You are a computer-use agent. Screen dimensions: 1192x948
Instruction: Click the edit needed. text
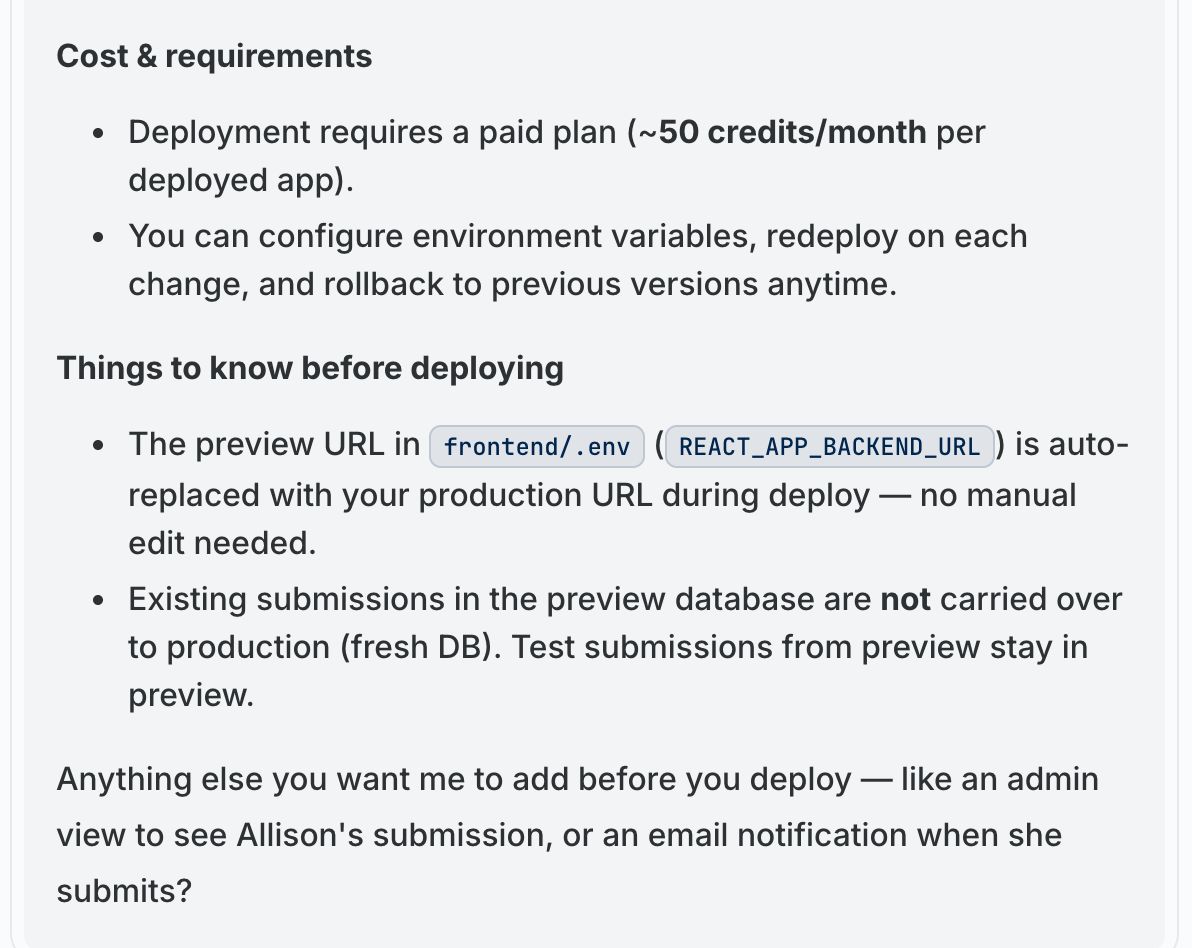coord(222,544)
